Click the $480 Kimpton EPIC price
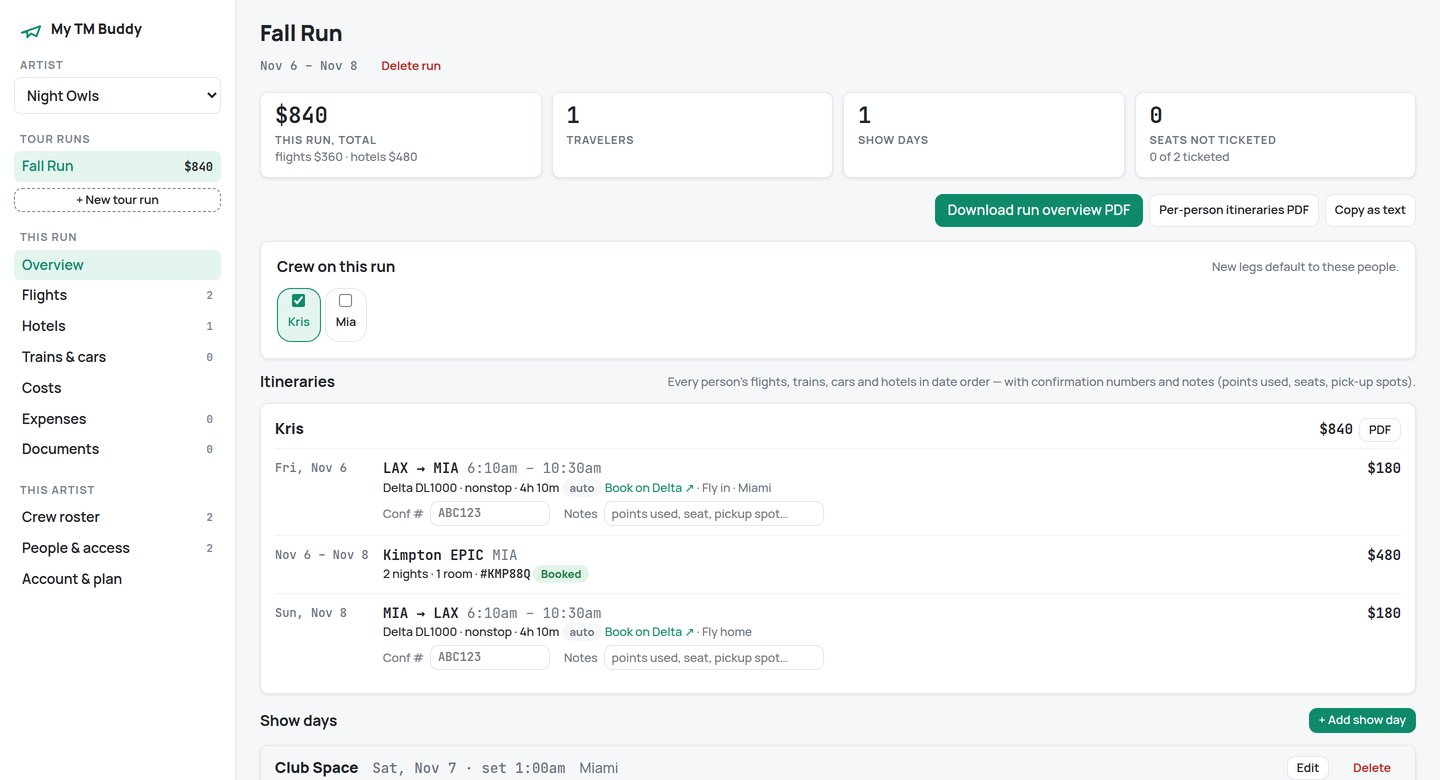 point(1384,555)
